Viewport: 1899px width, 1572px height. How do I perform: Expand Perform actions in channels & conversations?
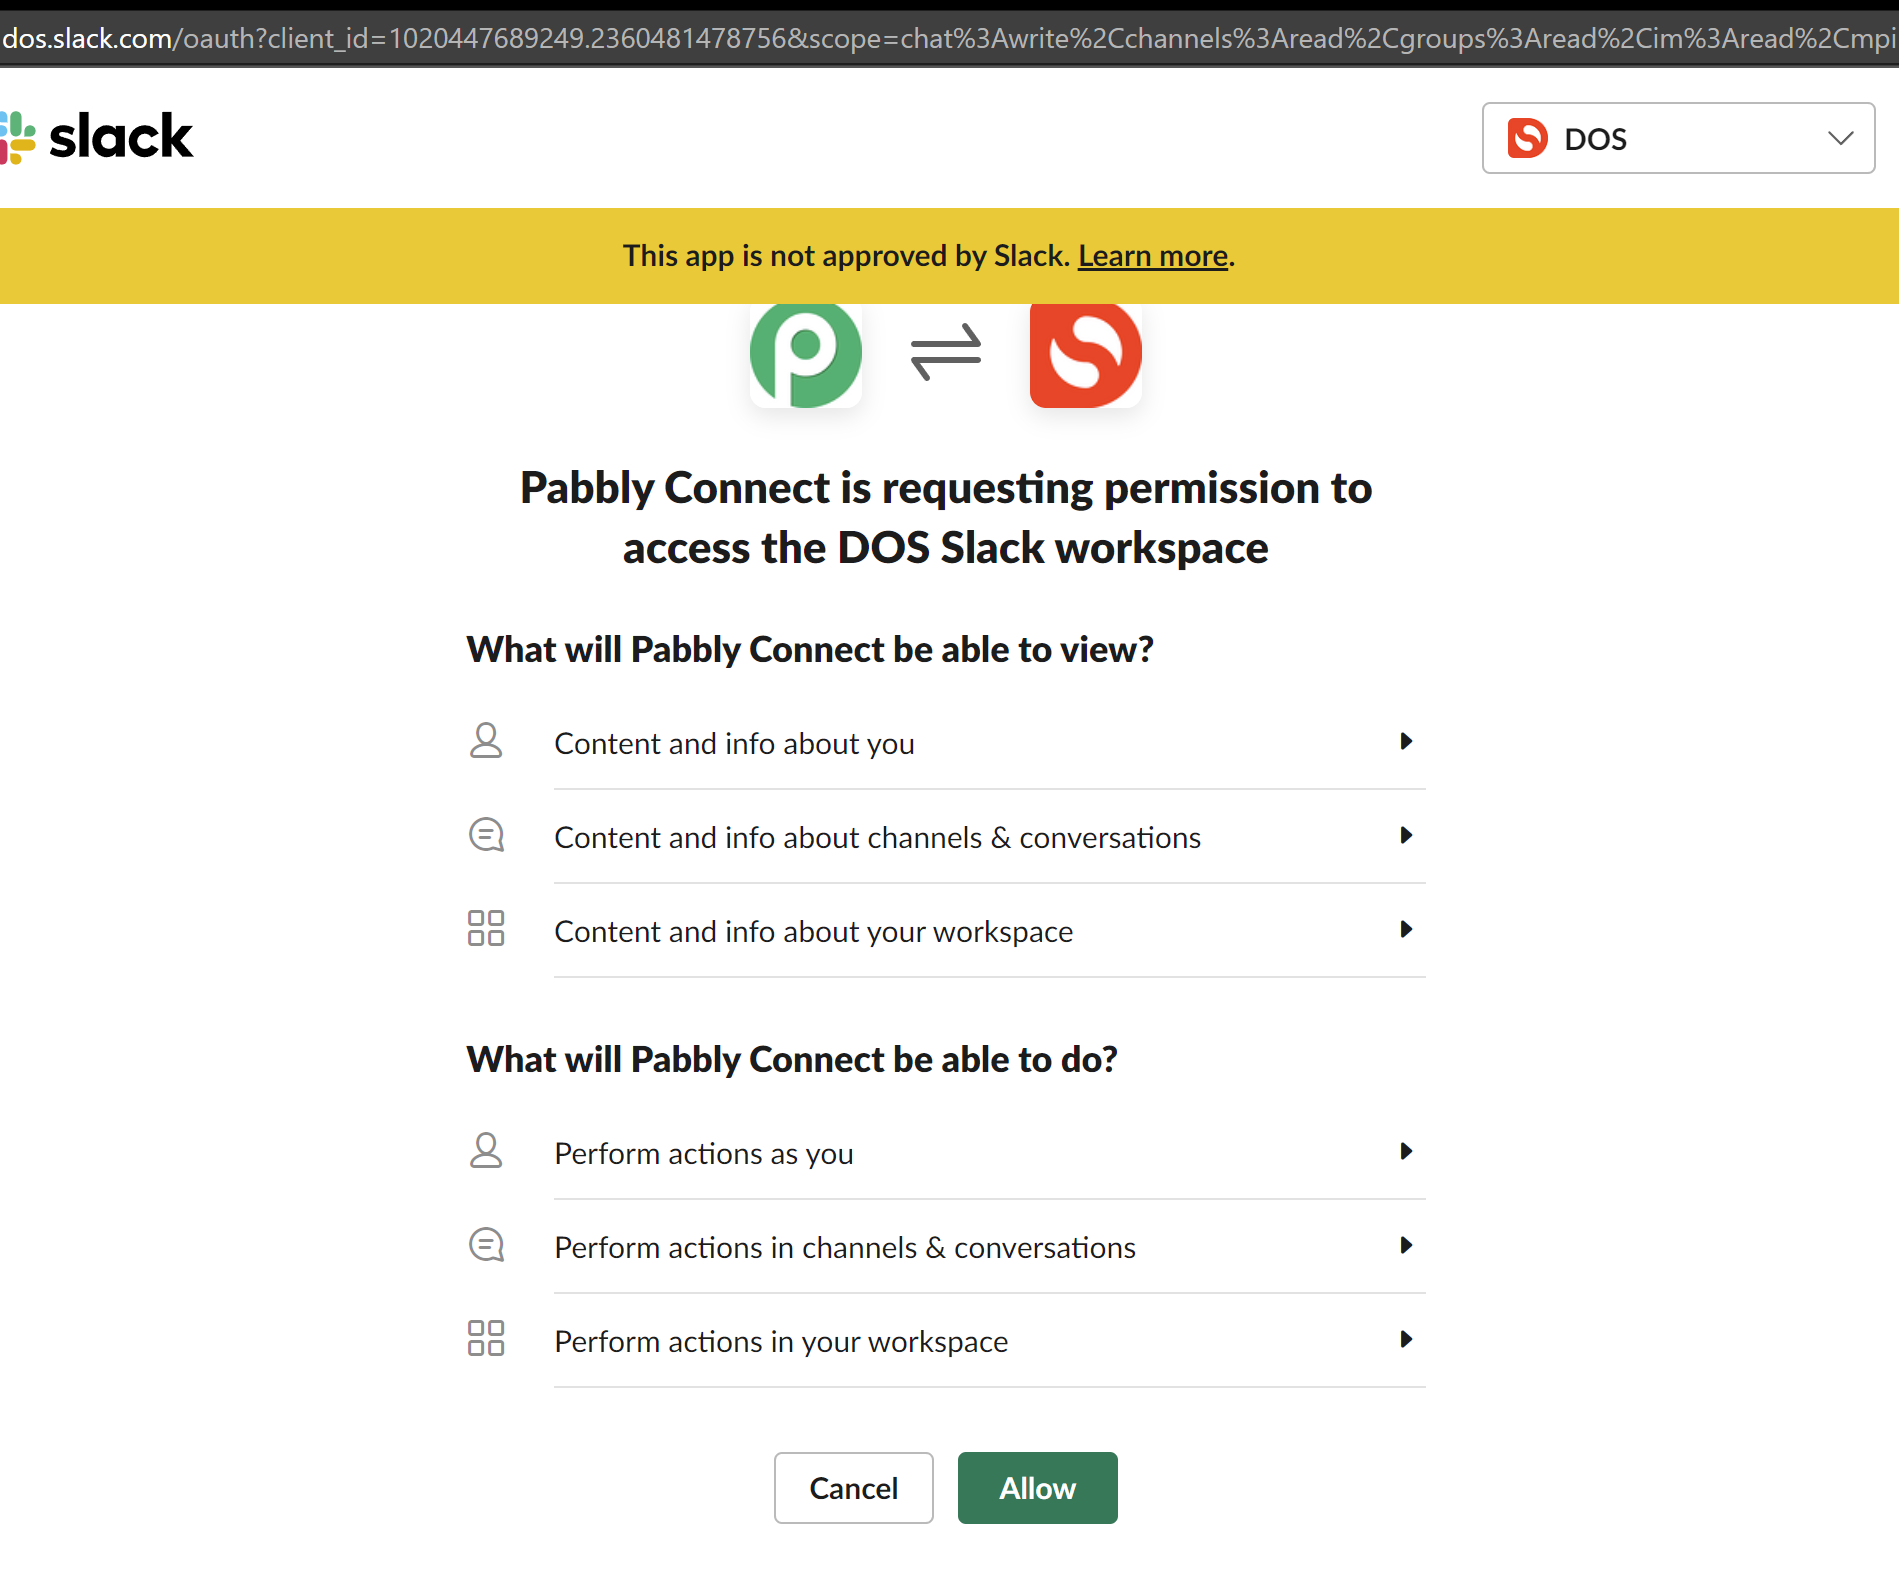point(989,1247)
